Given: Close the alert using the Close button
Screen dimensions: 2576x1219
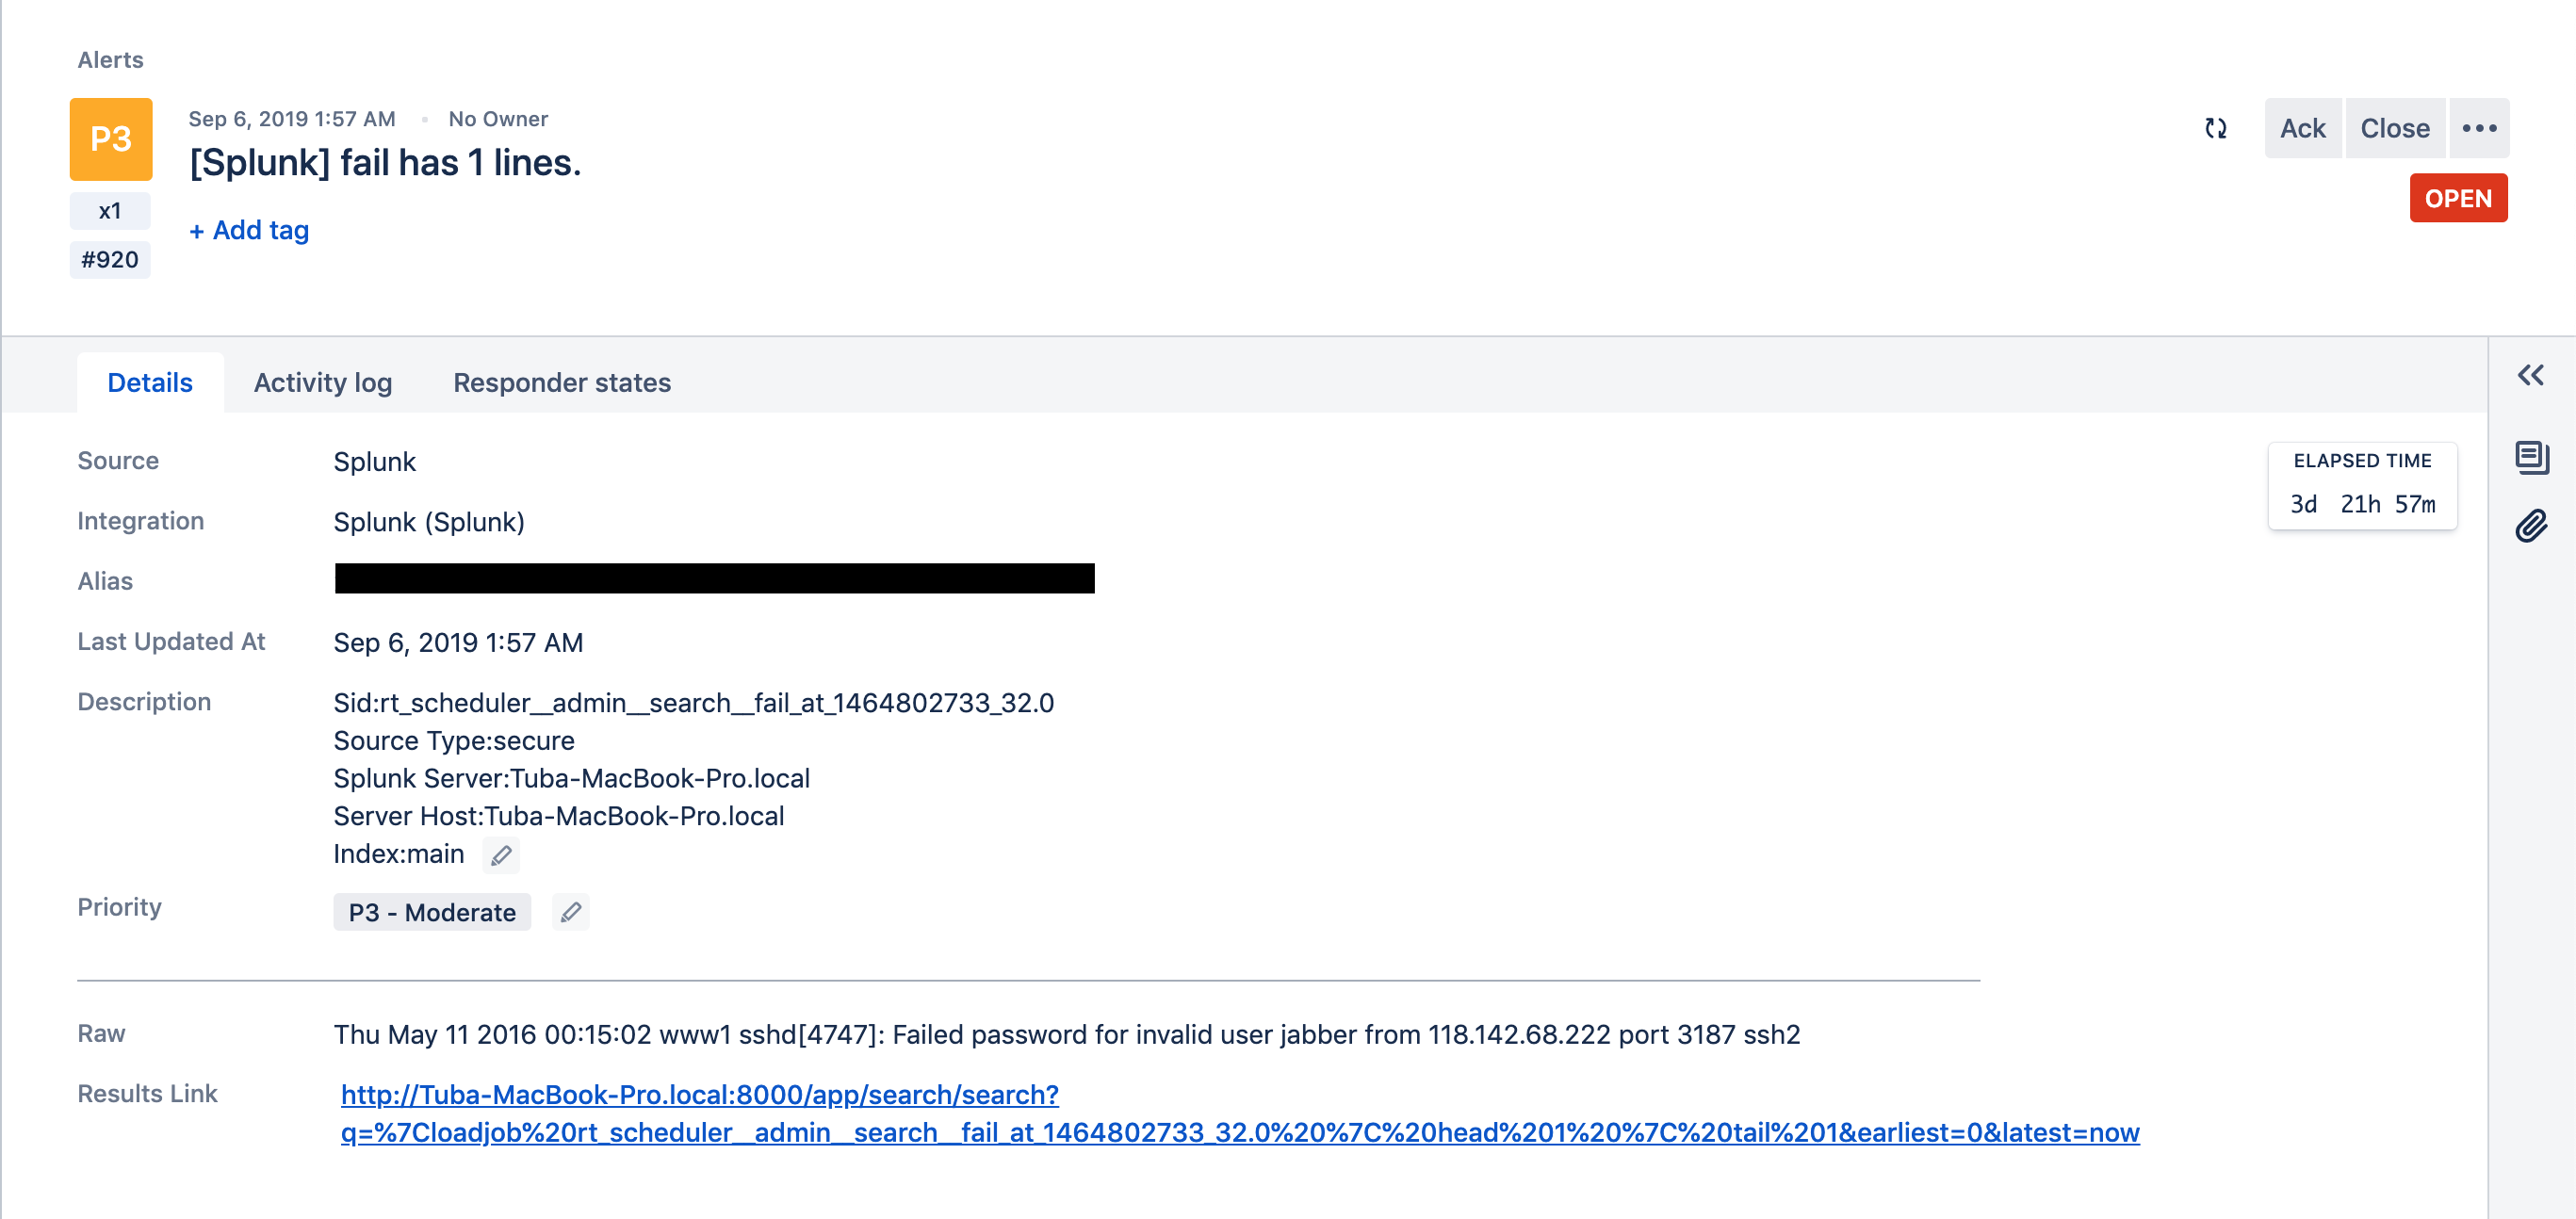Looking at the screenshot, I should (2394, 128).
